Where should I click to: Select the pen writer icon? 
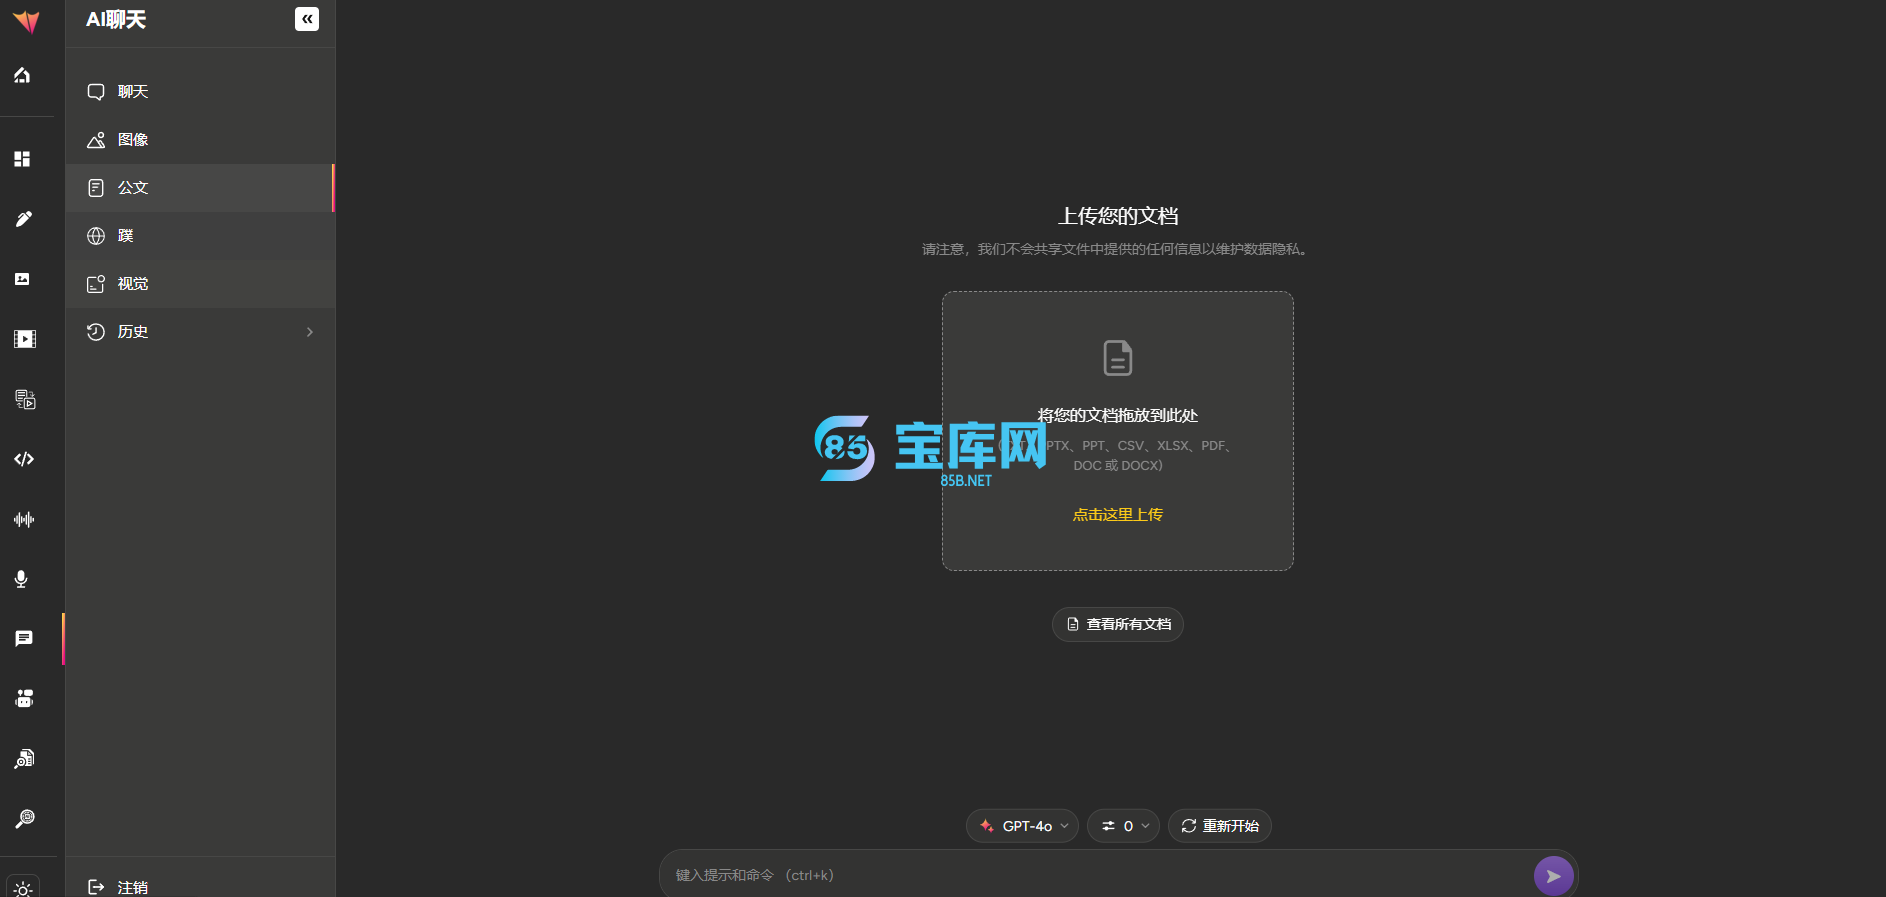coord(24,219)
